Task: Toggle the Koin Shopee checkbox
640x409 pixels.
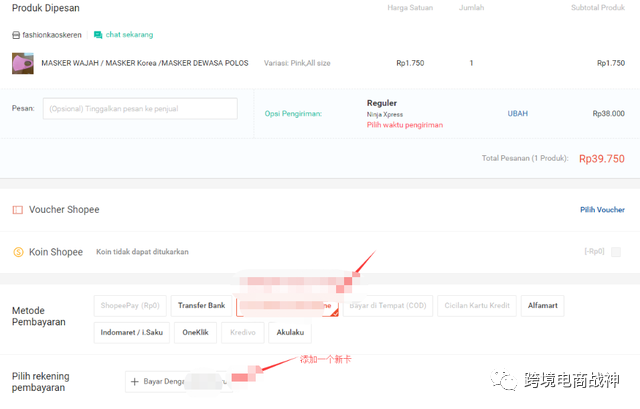Action: tap(616, 252)
